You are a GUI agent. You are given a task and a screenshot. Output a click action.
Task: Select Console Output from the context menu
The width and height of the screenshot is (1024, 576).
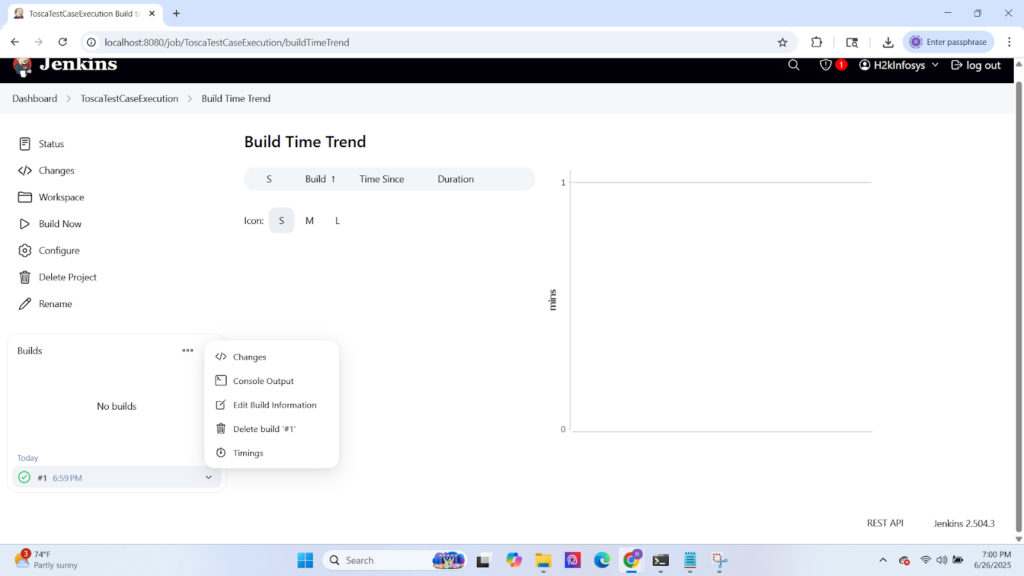261,380
